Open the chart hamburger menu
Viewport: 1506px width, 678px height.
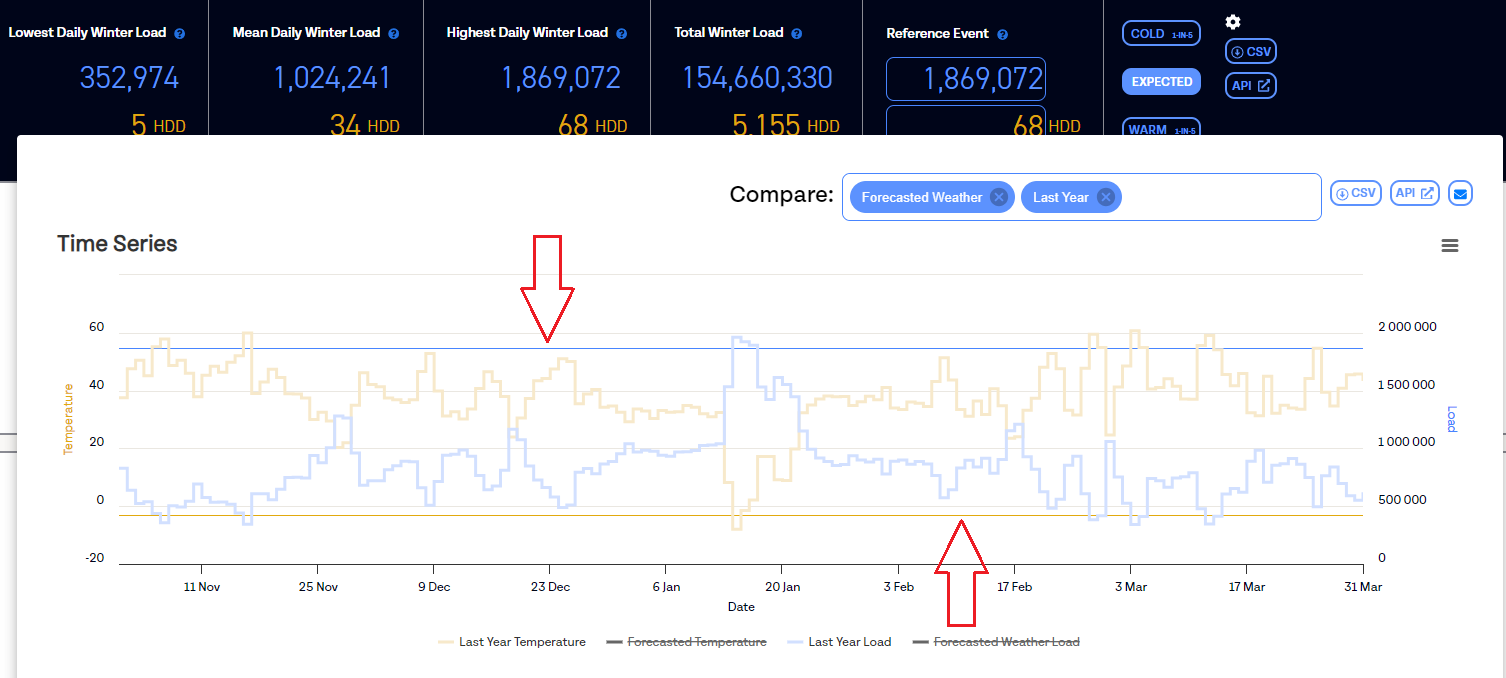pos(1450,246)
